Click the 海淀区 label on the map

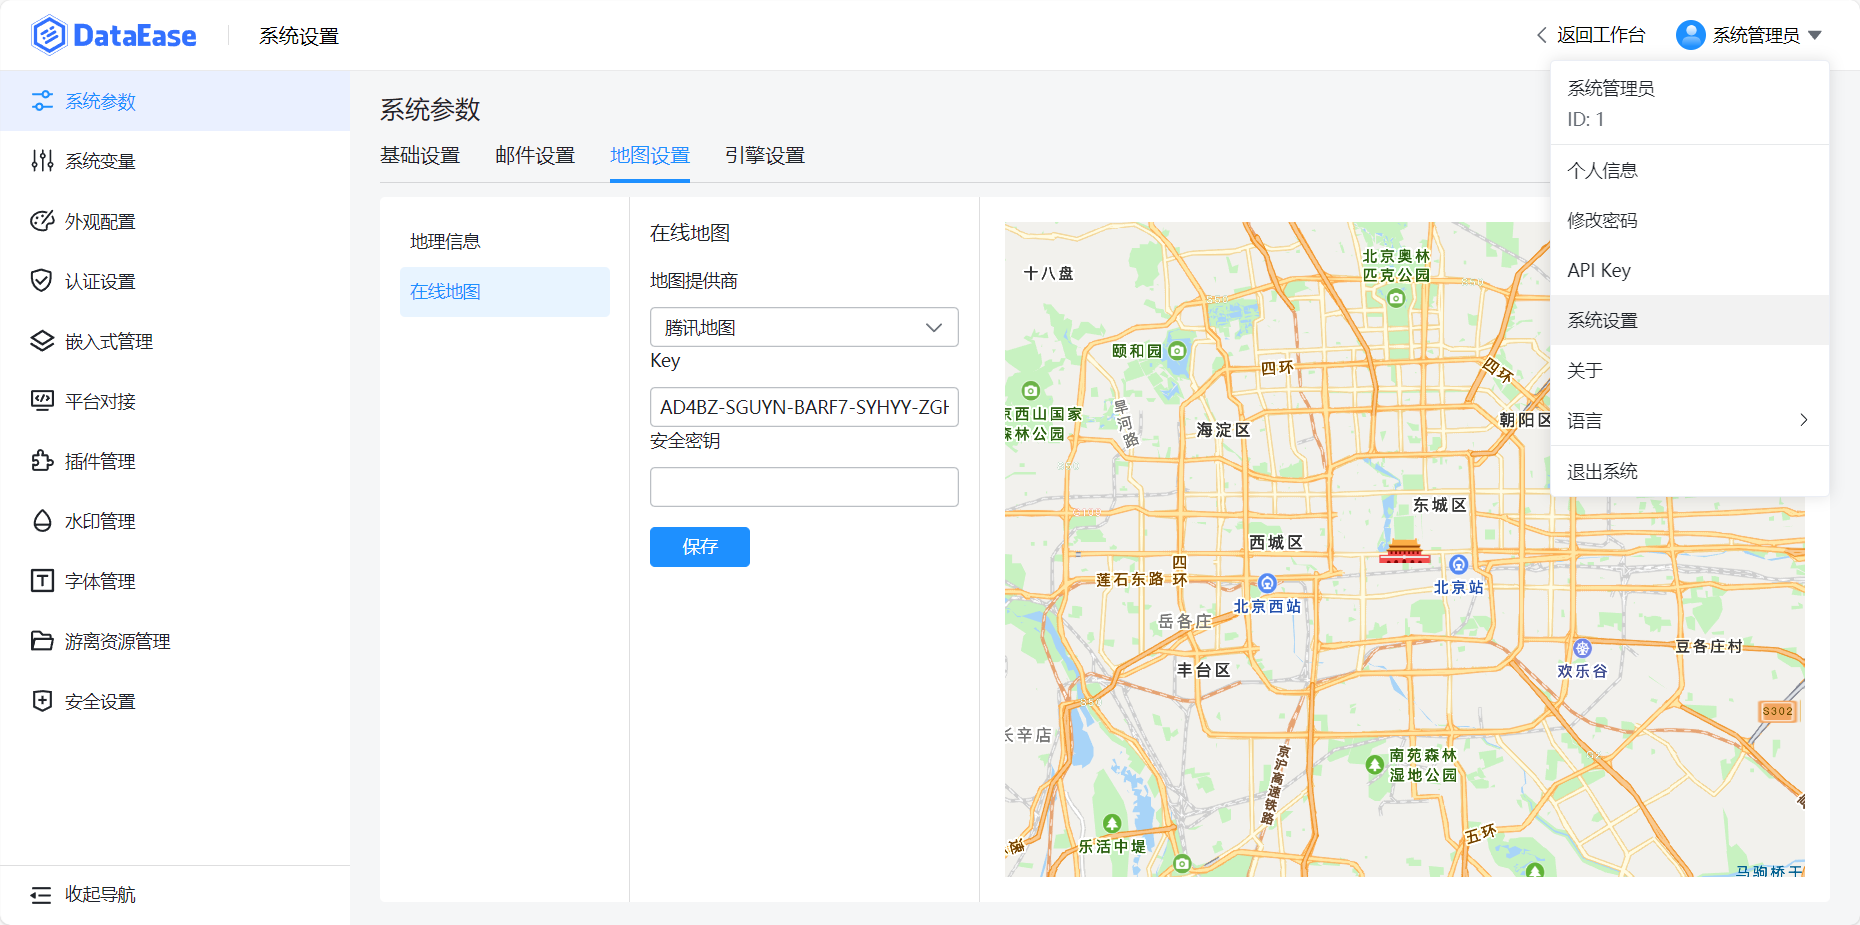click(1223, 430)
